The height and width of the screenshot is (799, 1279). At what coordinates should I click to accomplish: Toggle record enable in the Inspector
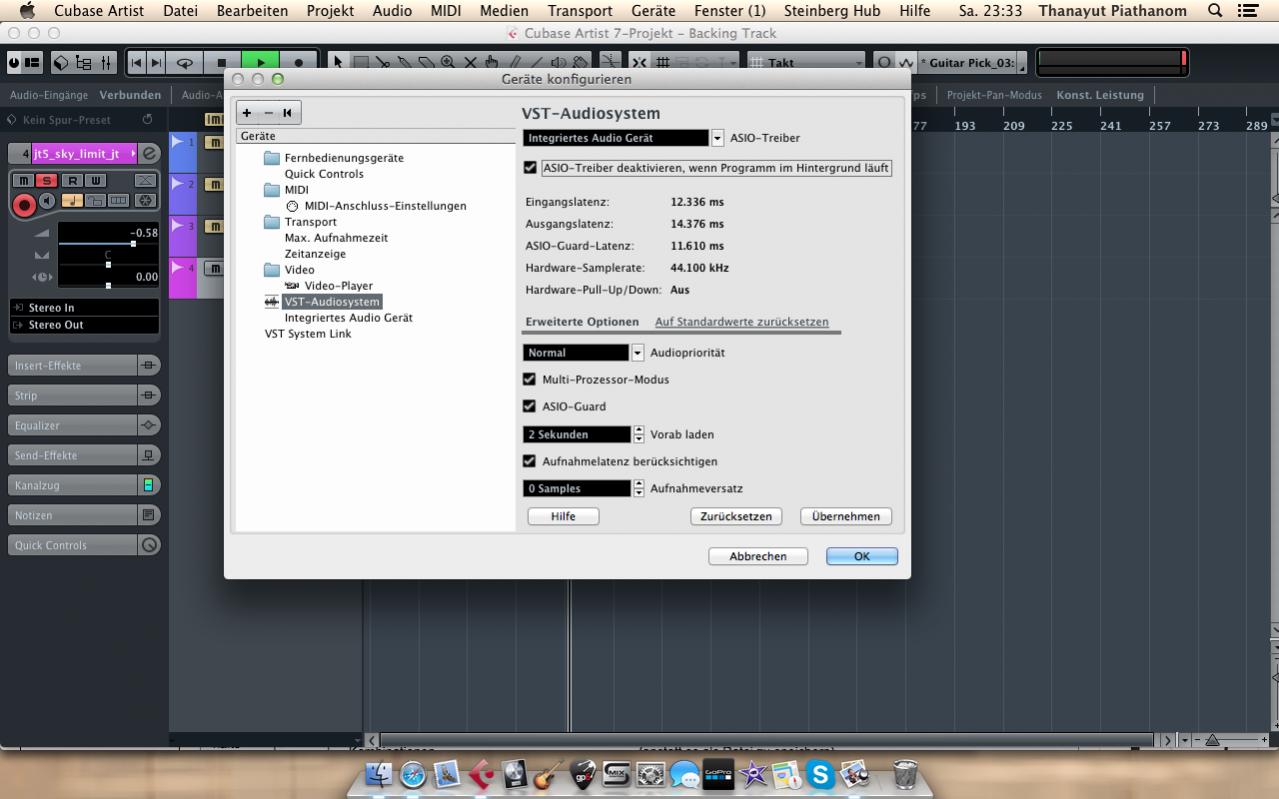[26, 205]
